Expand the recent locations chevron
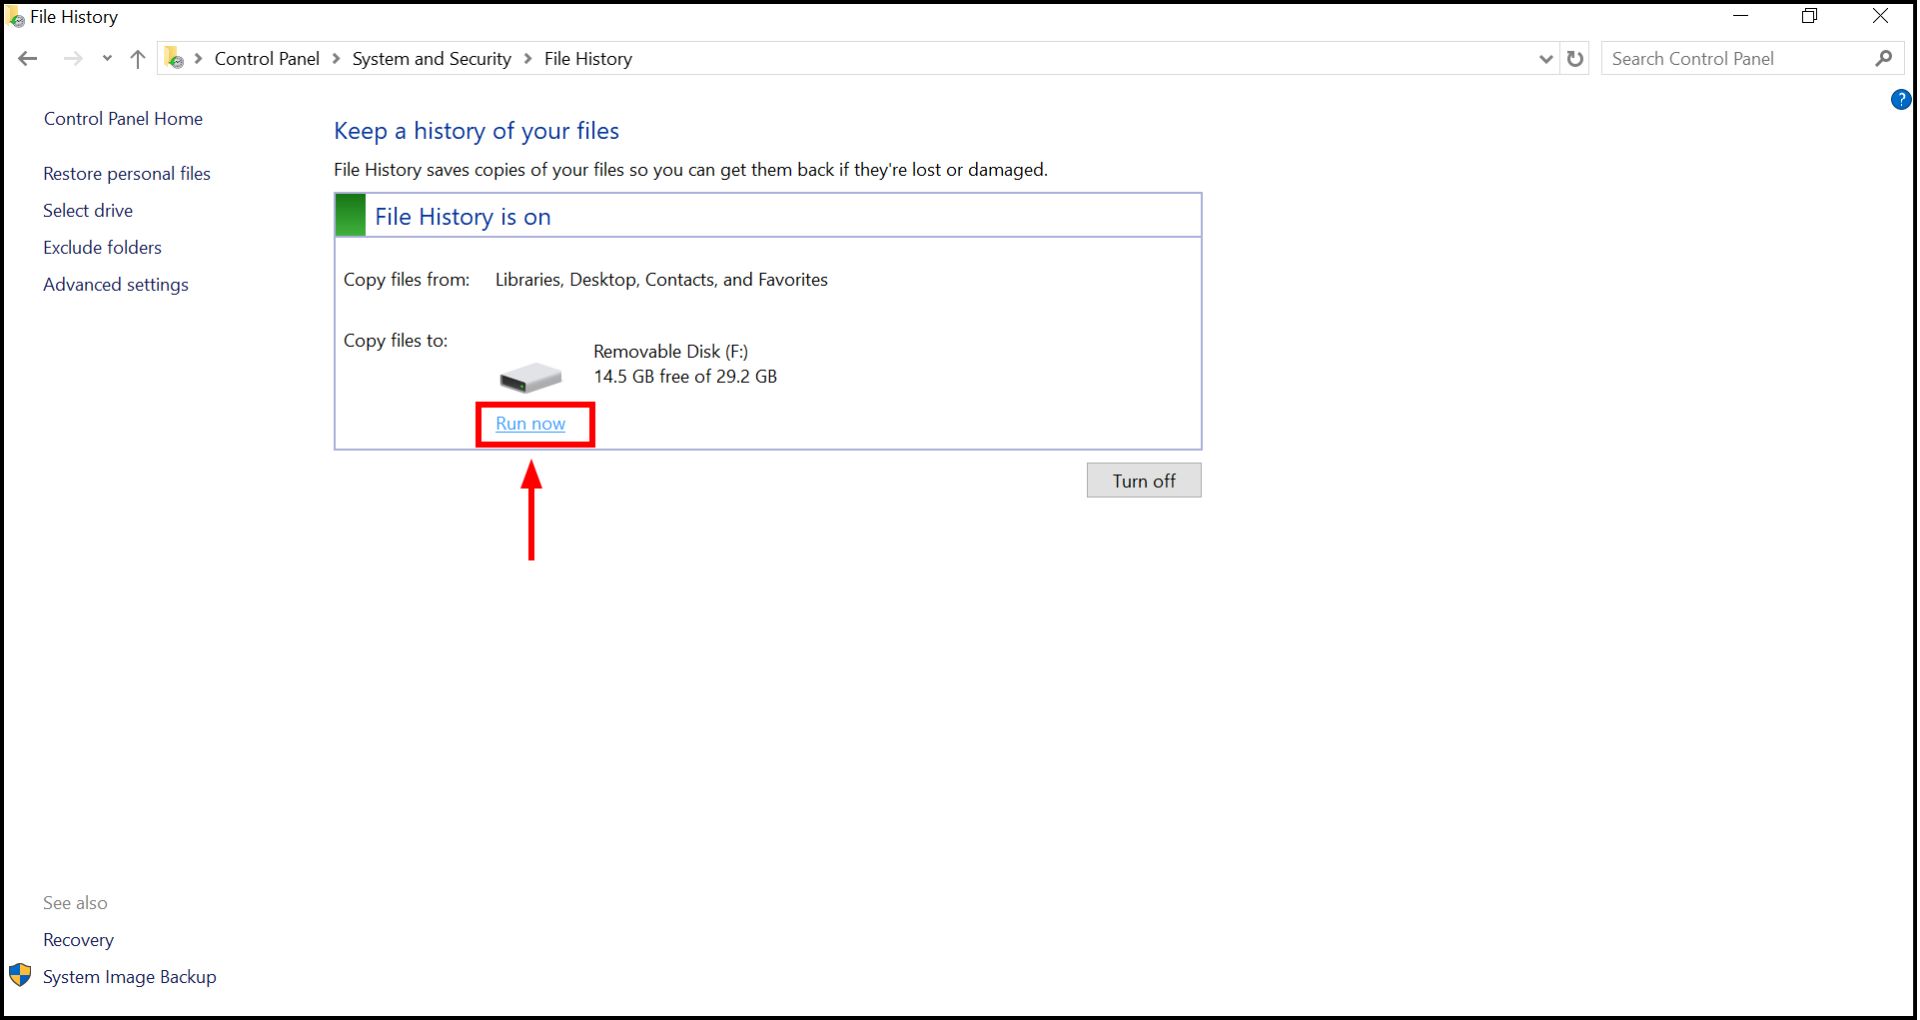 click(106, 58)
